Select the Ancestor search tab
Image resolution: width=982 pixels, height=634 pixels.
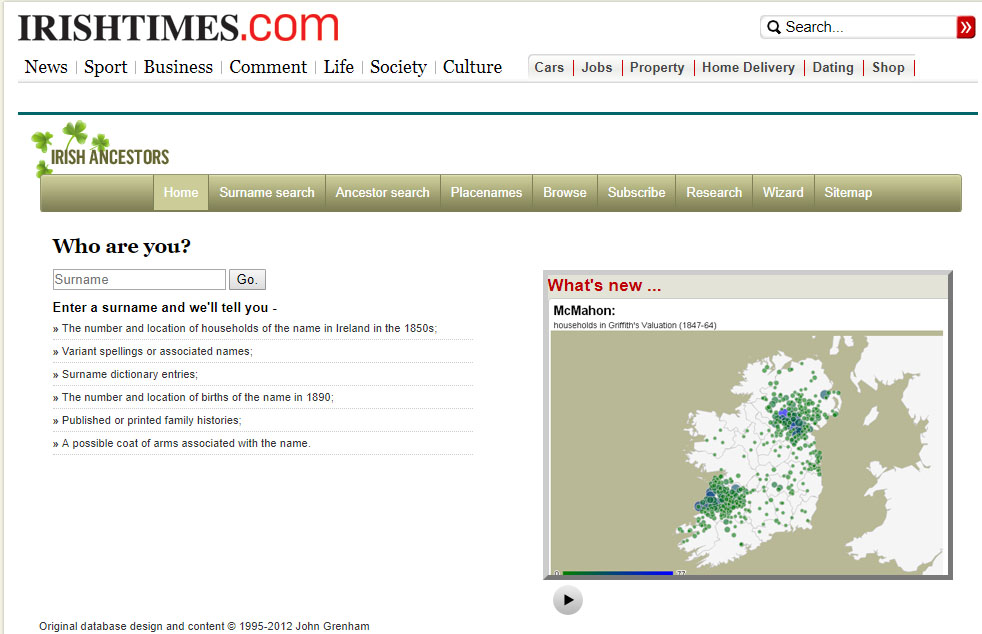tap(383, 192)
